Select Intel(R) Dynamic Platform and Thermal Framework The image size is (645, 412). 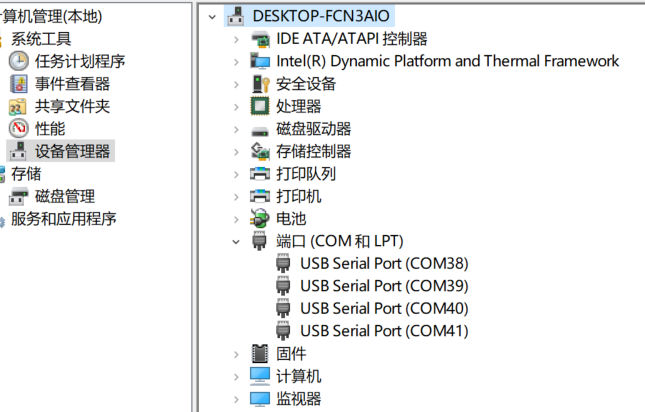pos(448,61)
